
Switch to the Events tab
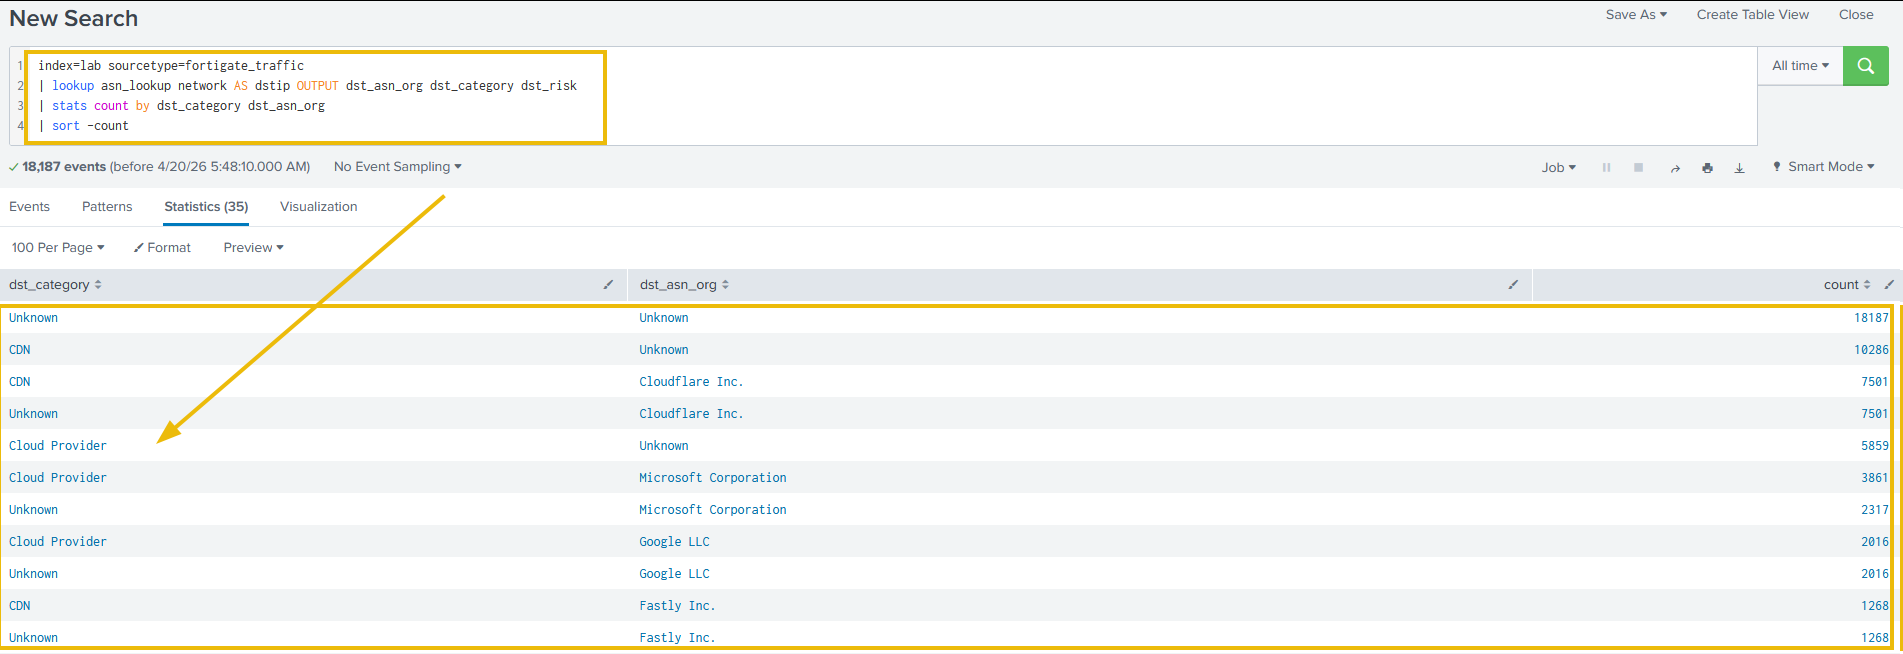tap(29, 207)
